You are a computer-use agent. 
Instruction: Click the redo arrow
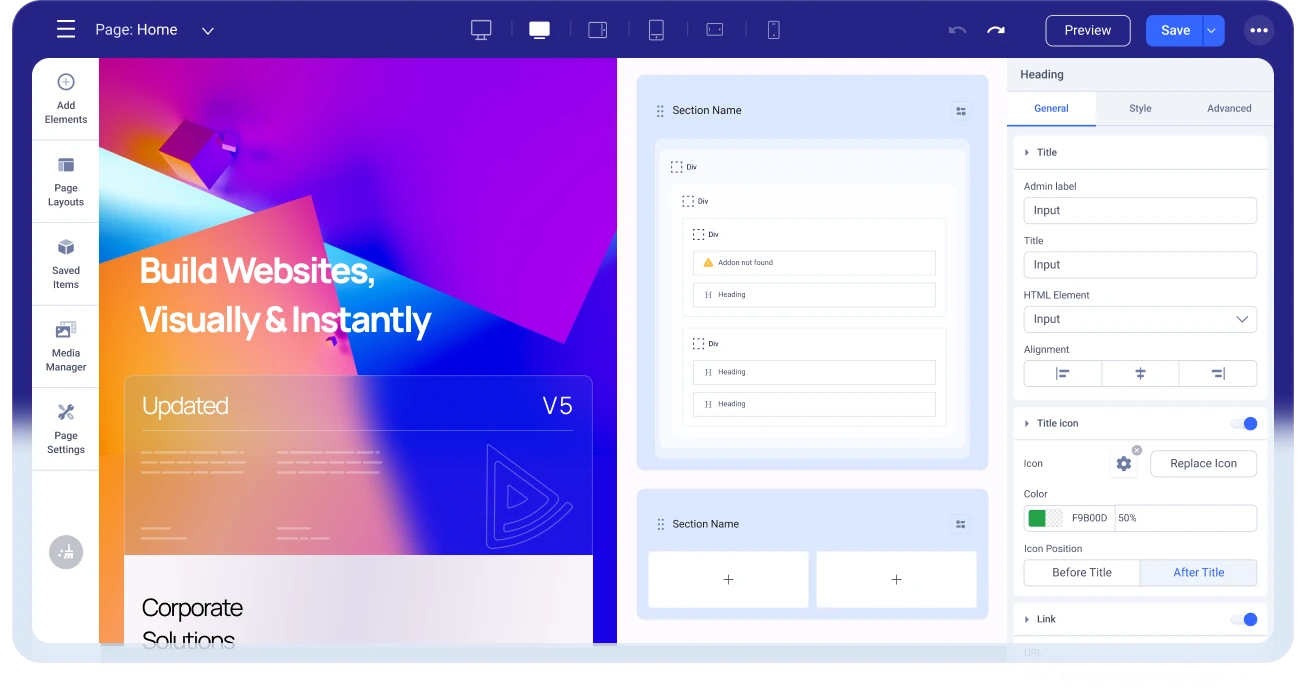click(996, 30)
